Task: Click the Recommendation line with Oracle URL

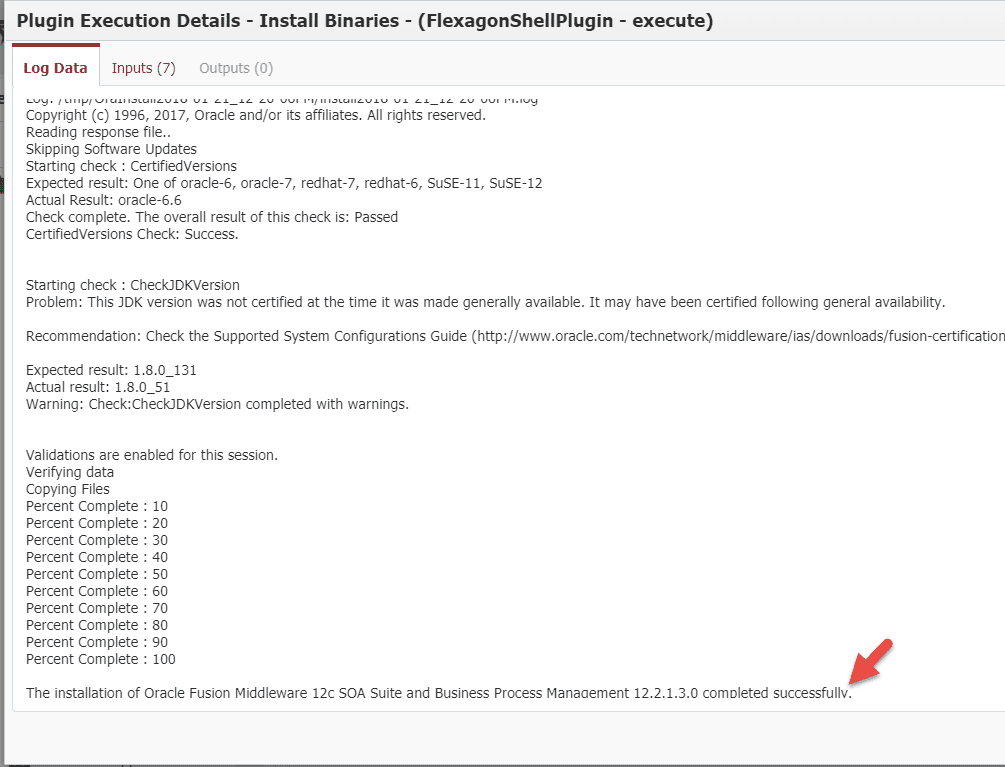Action: [515, 336]
